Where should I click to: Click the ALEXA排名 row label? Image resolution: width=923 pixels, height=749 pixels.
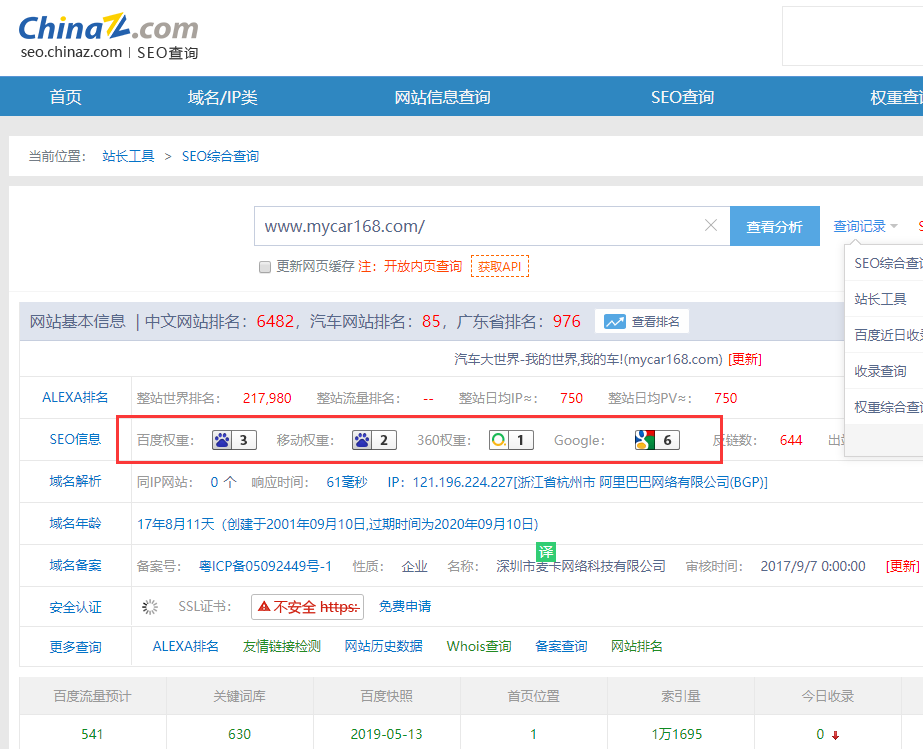point(75,397)
